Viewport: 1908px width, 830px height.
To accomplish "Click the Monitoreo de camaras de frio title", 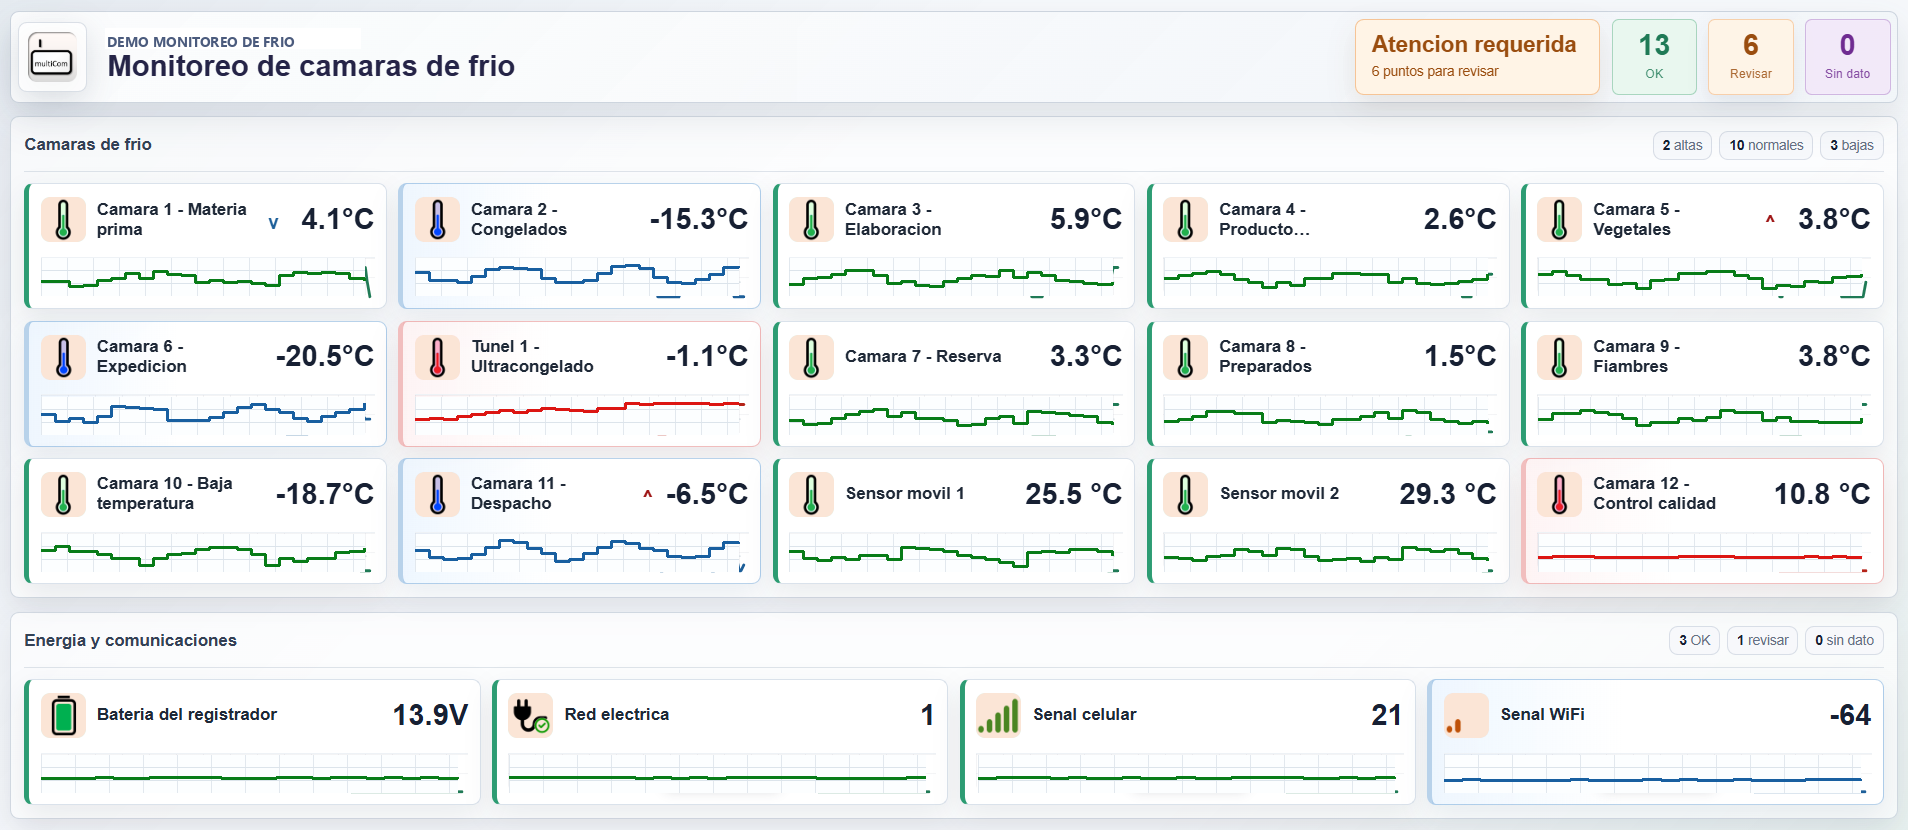I will [x=311, y=66].
